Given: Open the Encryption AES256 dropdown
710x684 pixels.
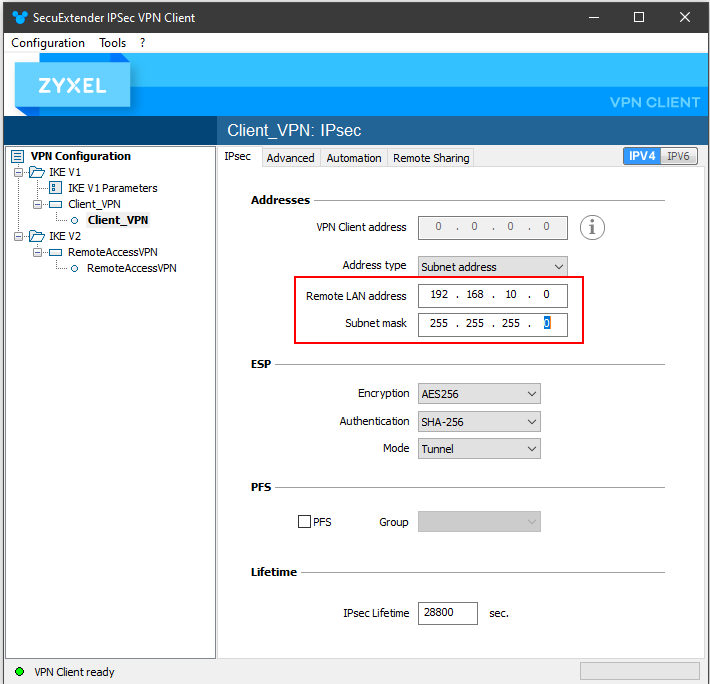Looking at the screenshot, I should 479,394.
